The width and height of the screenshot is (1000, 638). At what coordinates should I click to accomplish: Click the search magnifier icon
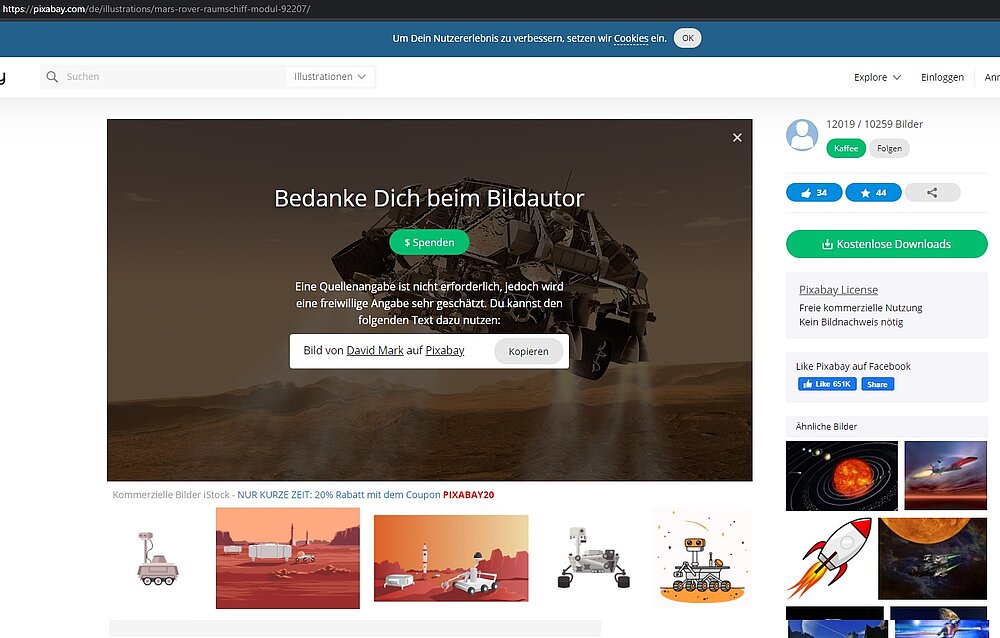pos(52,77)
